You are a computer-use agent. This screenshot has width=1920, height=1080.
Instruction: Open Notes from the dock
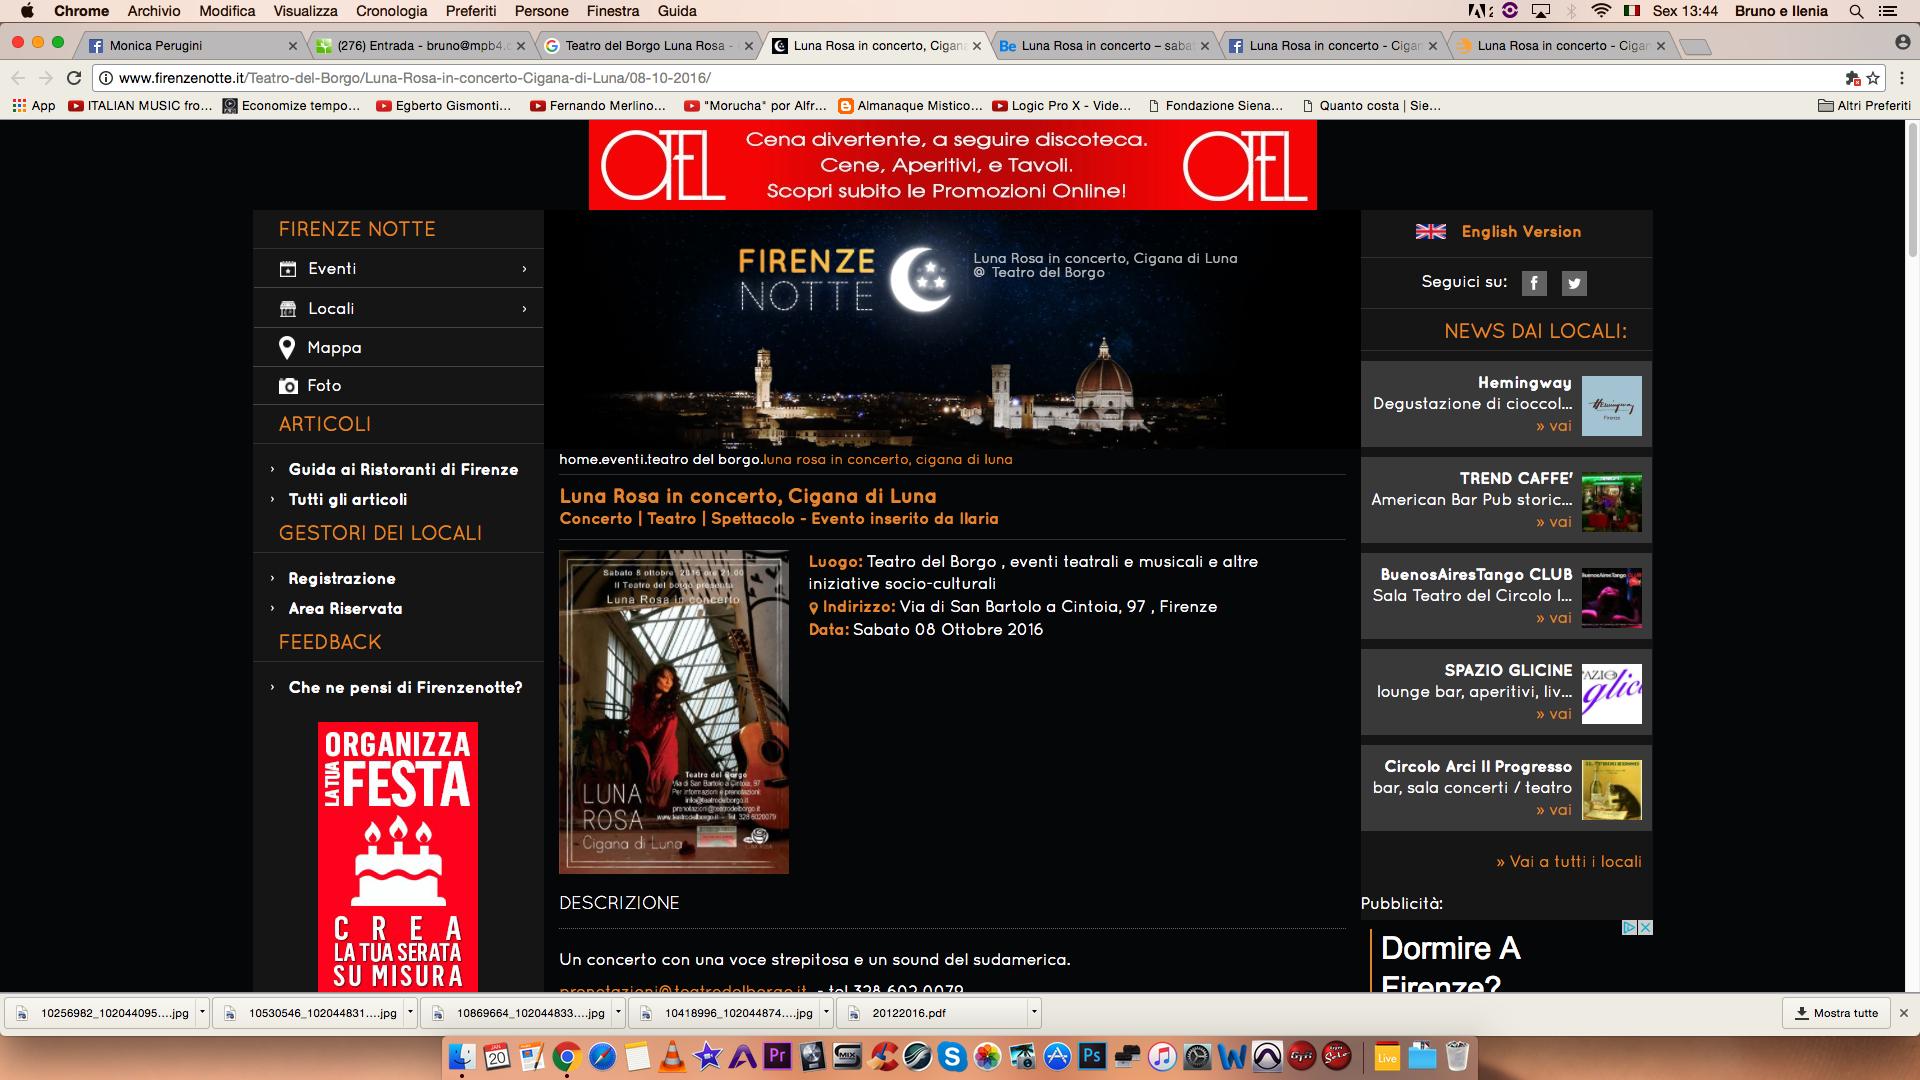(637, 1056)
